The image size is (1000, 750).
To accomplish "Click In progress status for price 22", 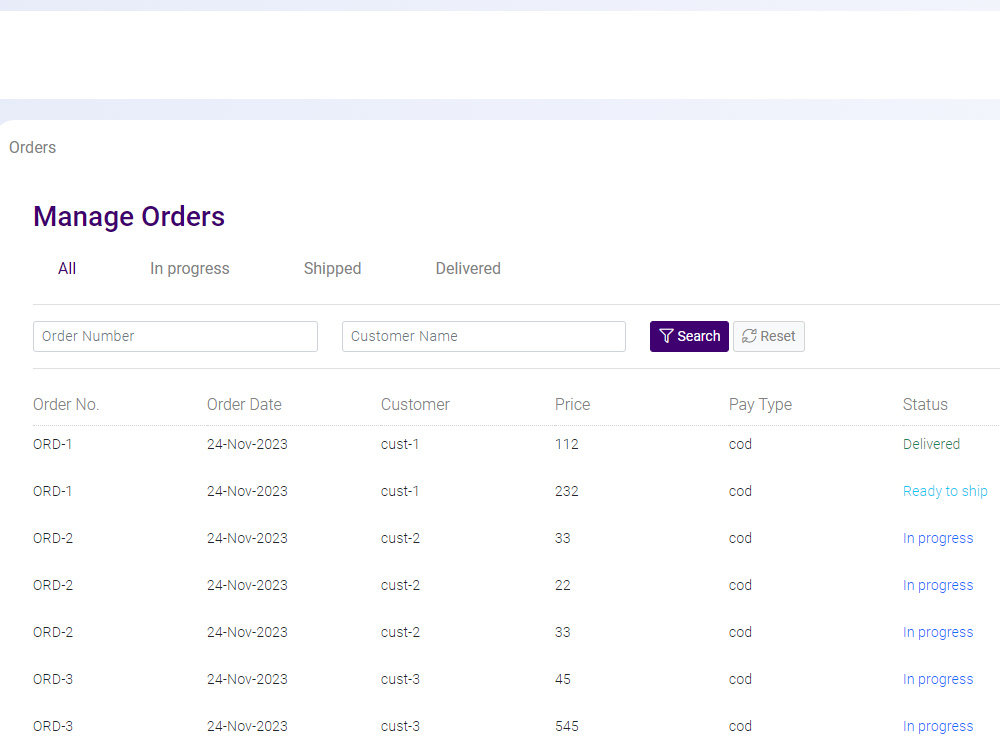I will 938,585.
